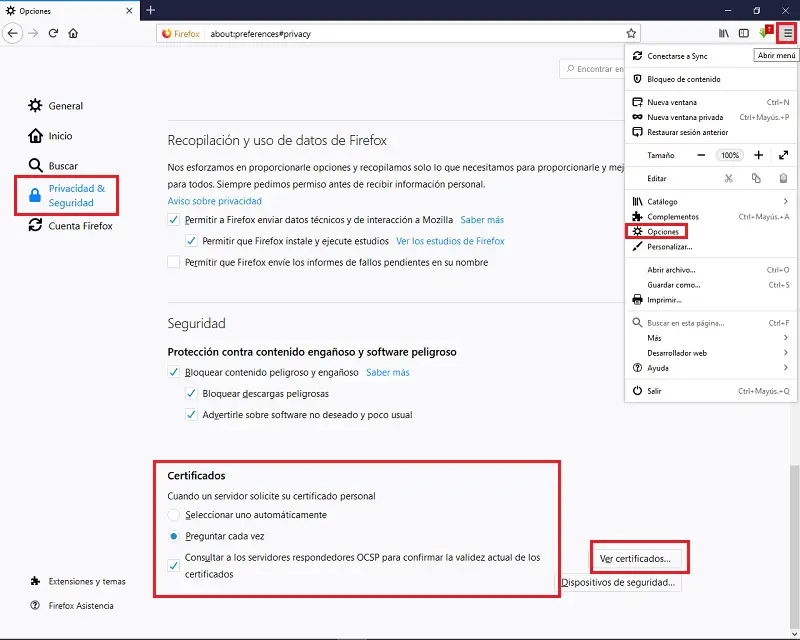Go back with the back arrow button
This screenshot has width=800, height=640.
tap(13, 34)
